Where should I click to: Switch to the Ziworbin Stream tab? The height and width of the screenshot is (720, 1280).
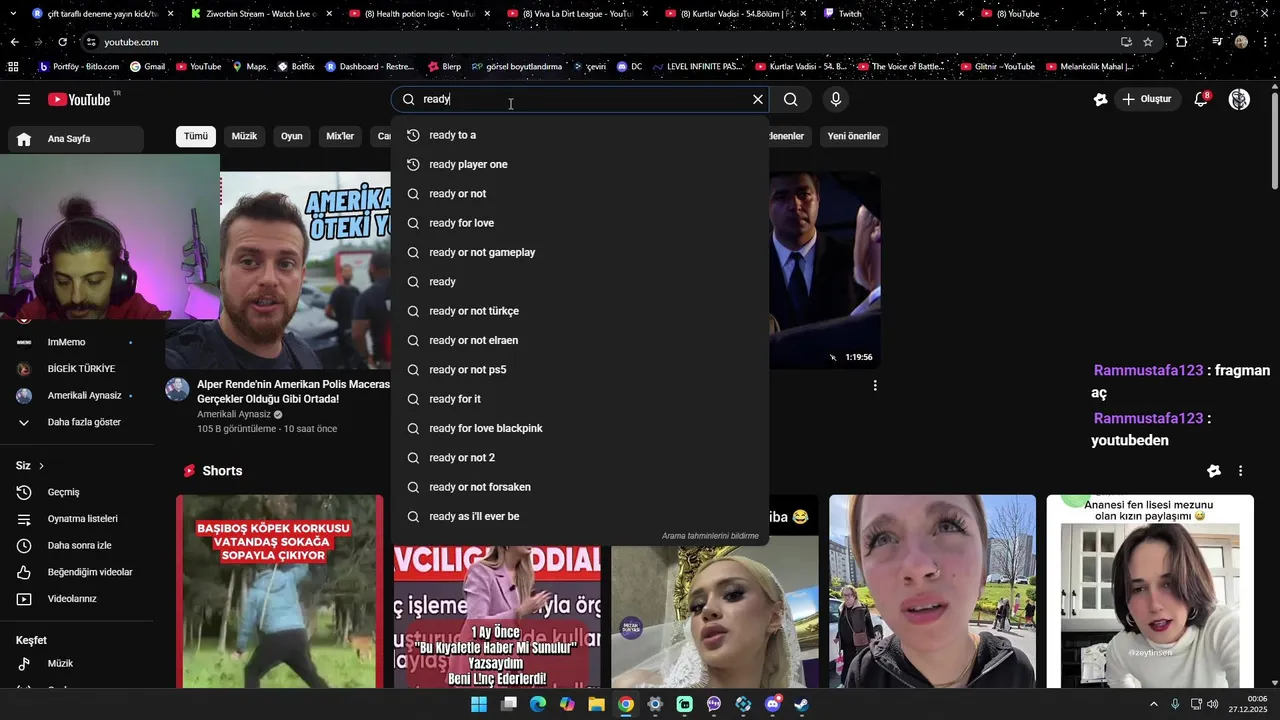coord(260,14)
